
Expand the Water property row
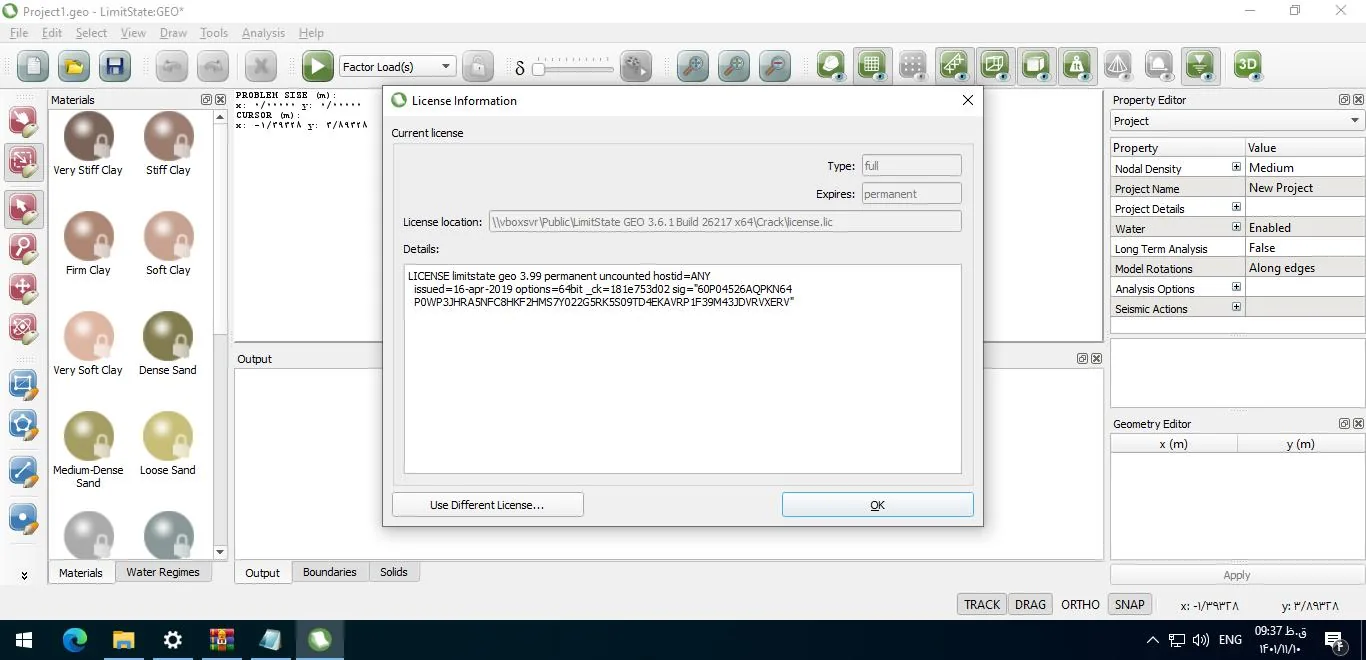(1236, 227)
